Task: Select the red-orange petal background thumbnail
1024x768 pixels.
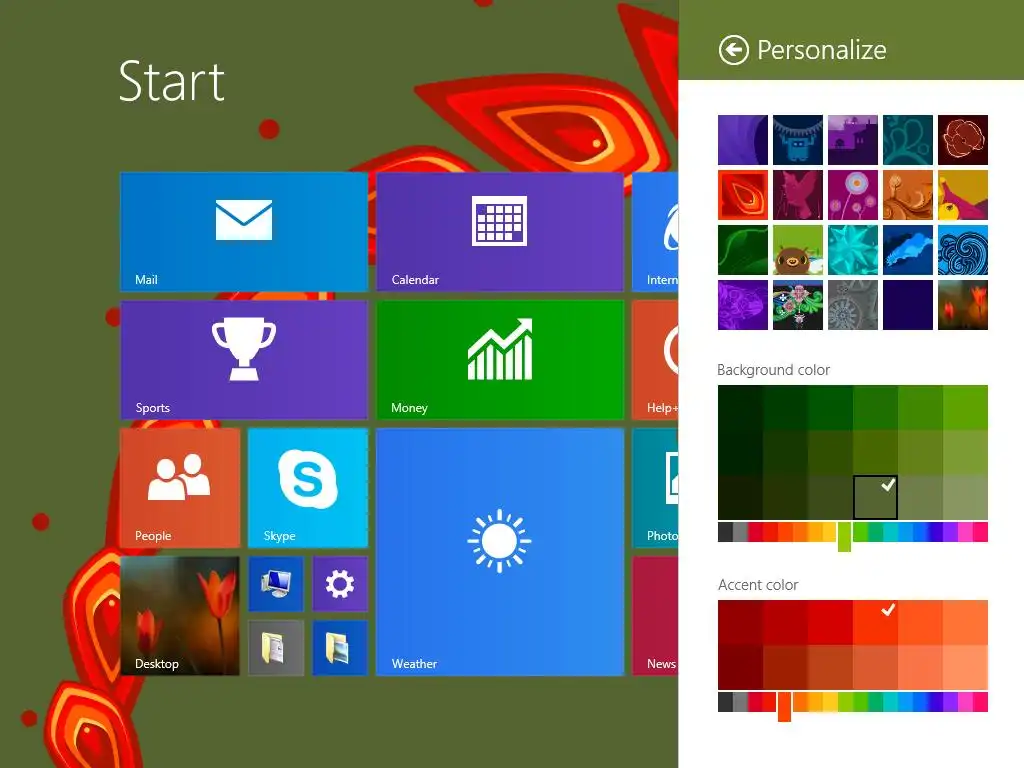Action: point(743,195)
